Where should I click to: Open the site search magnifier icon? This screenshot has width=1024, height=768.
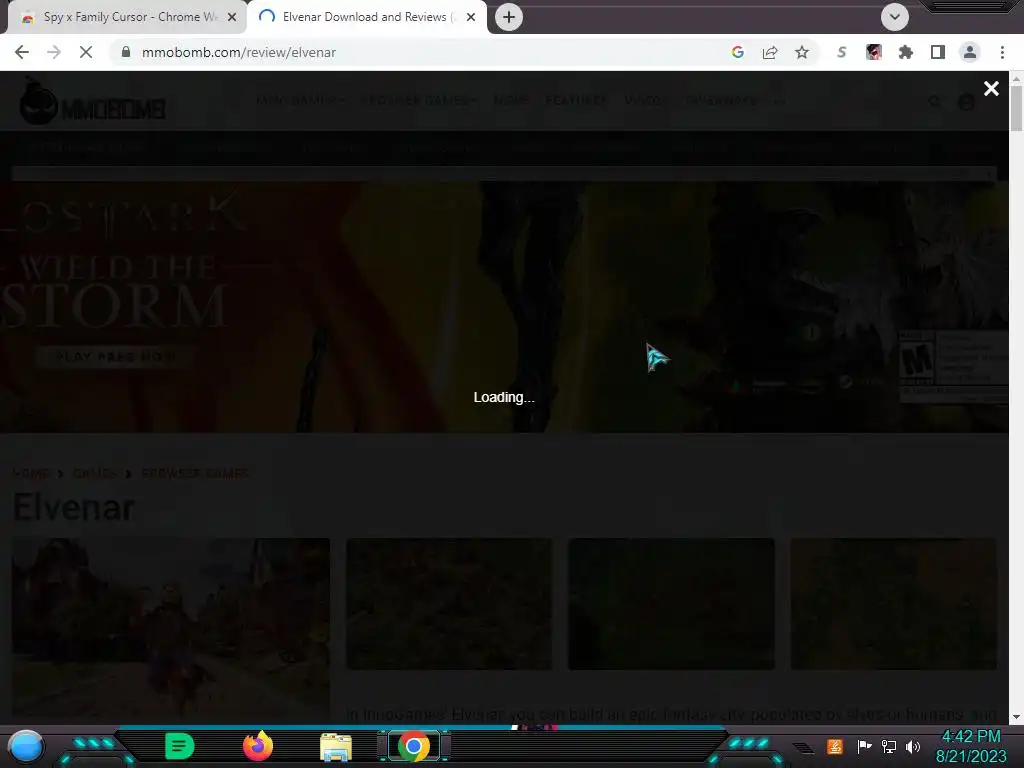tap(935, 102)
